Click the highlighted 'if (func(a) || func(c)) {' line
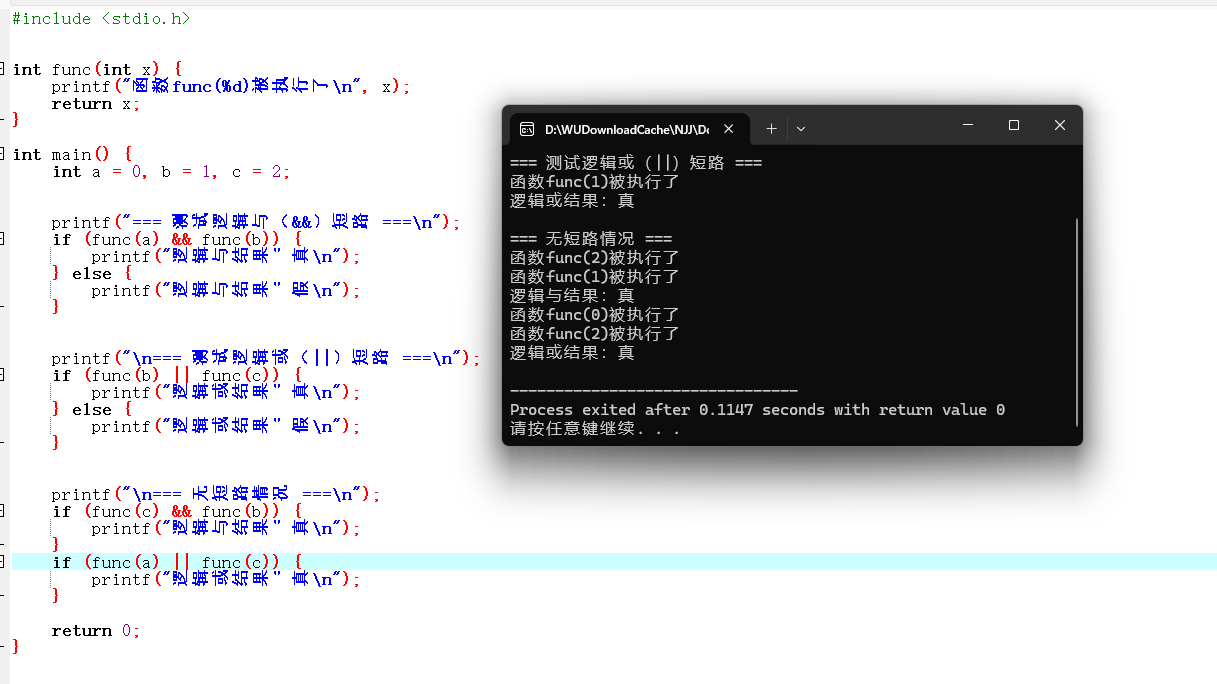1217x684 pixels. (177, 562)
